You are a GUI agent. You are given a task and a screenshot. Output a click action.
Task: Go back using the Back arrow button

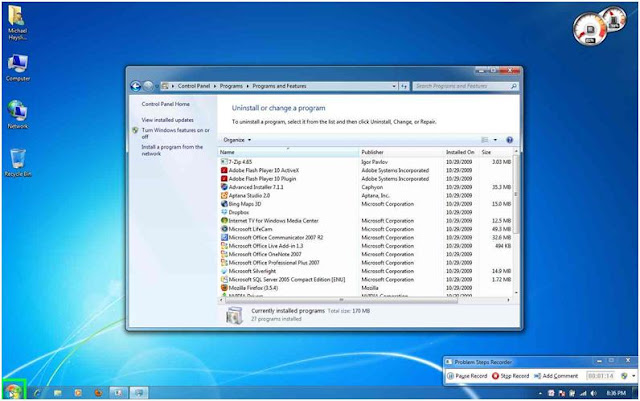(136, 86)
